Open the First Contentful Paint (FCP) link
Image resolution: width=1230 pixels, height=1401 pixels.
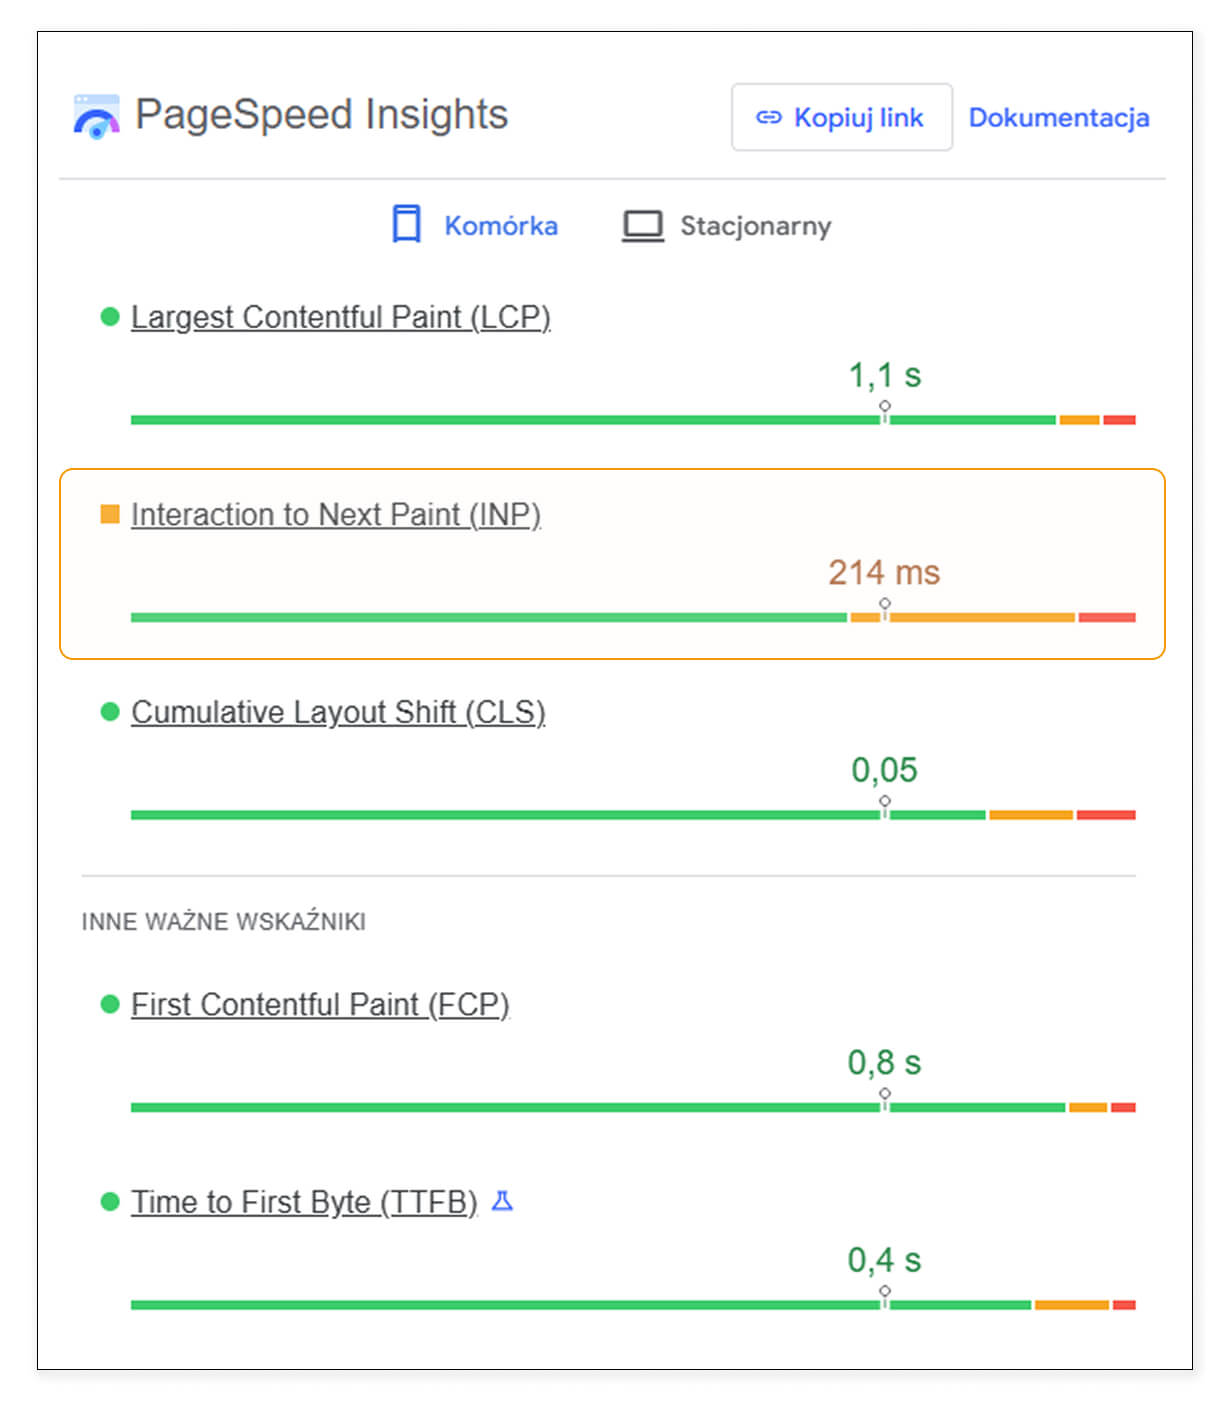pos(320,1004)
